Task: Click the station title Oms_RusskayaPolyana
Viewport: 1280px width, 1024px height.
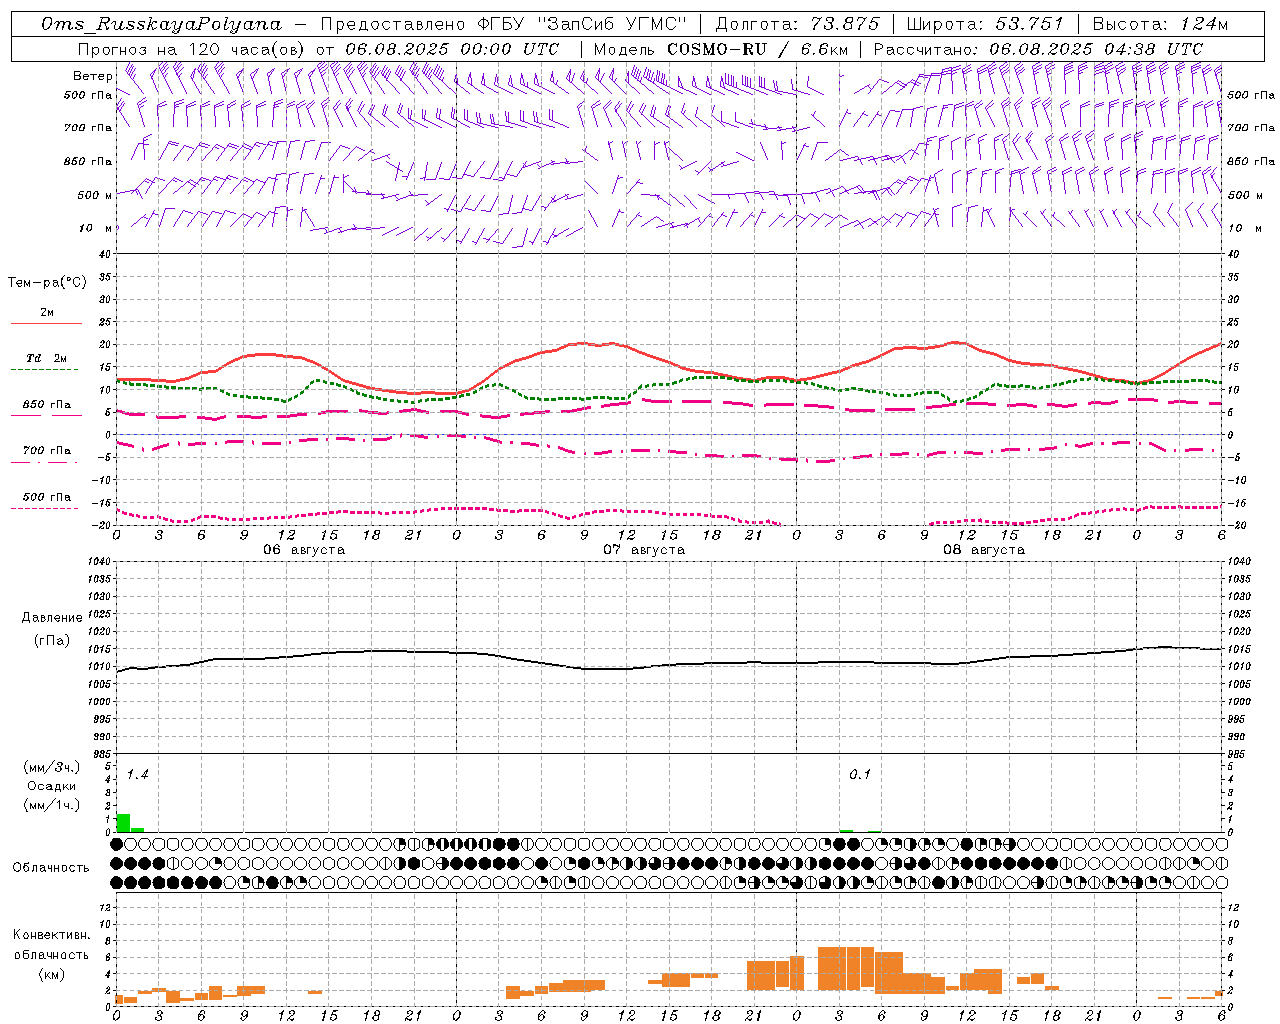Action: click(x=162, y=24)
